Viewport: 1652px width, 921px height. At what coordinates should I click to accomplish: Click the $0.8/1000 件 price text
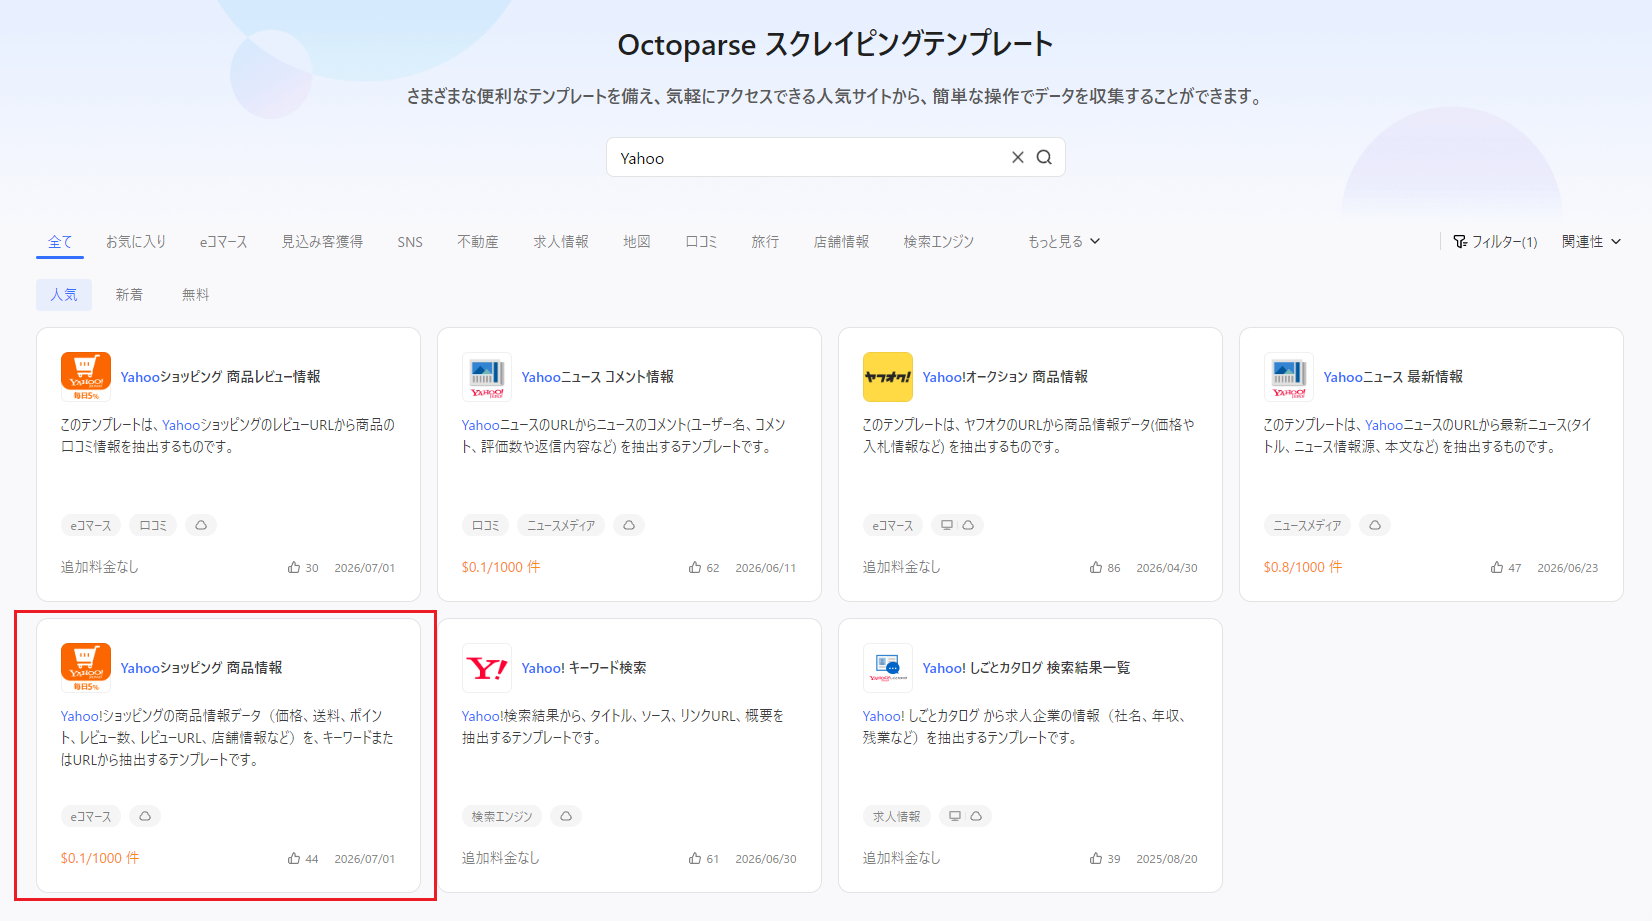pyautogui.click(x=1303, y=567)
